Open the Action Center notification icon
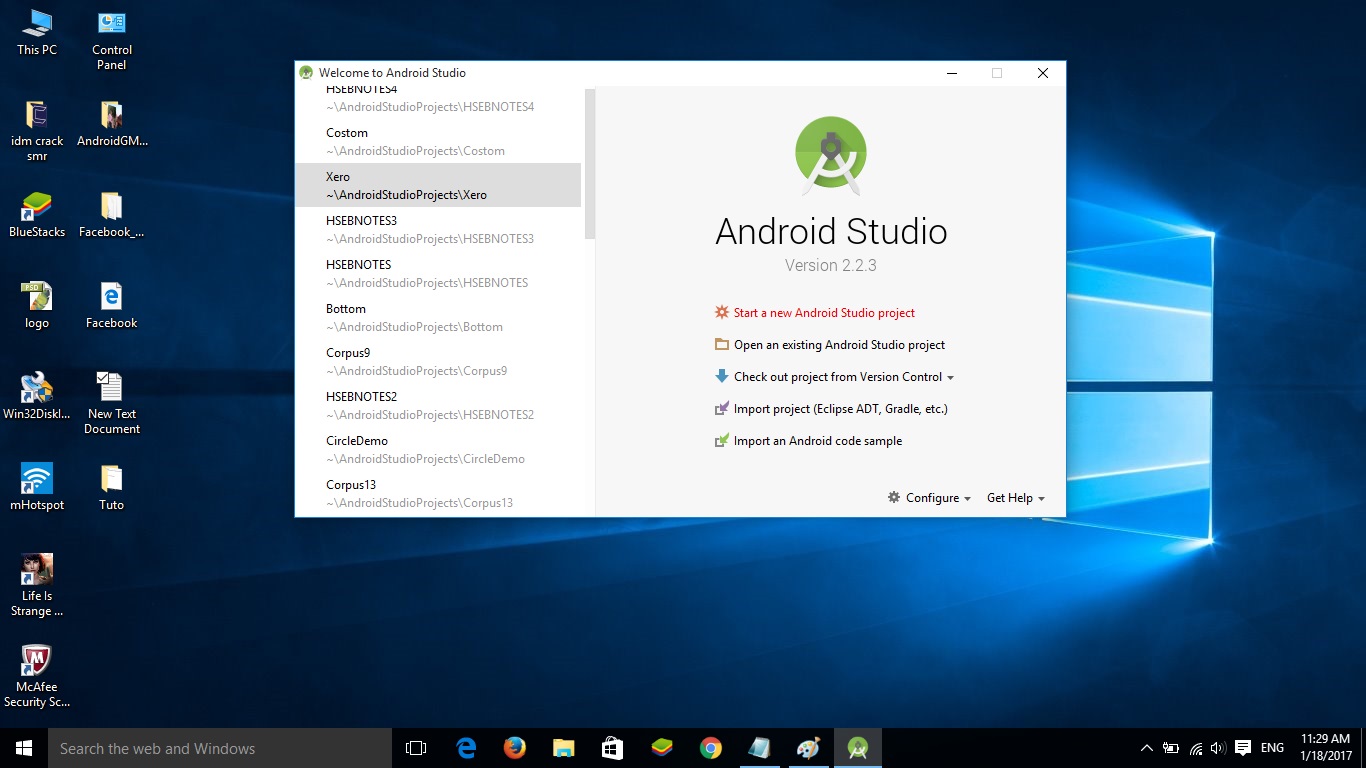This screenshot has height=768, width=1366. pyautogui.click(x=1243, y=747)
